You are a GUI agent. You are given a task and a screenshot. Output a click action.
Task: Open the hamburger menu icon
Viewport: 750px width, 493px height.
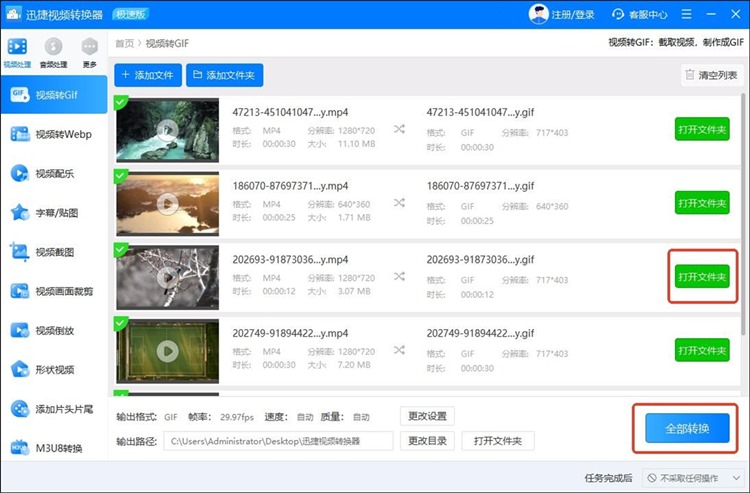pos(686,14)
